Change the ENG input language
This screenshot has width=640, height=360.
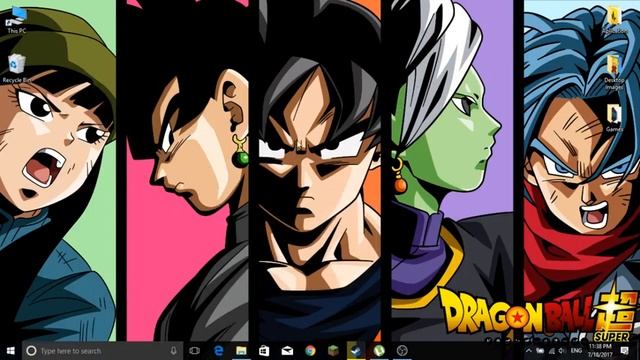(x=576, y=351)
